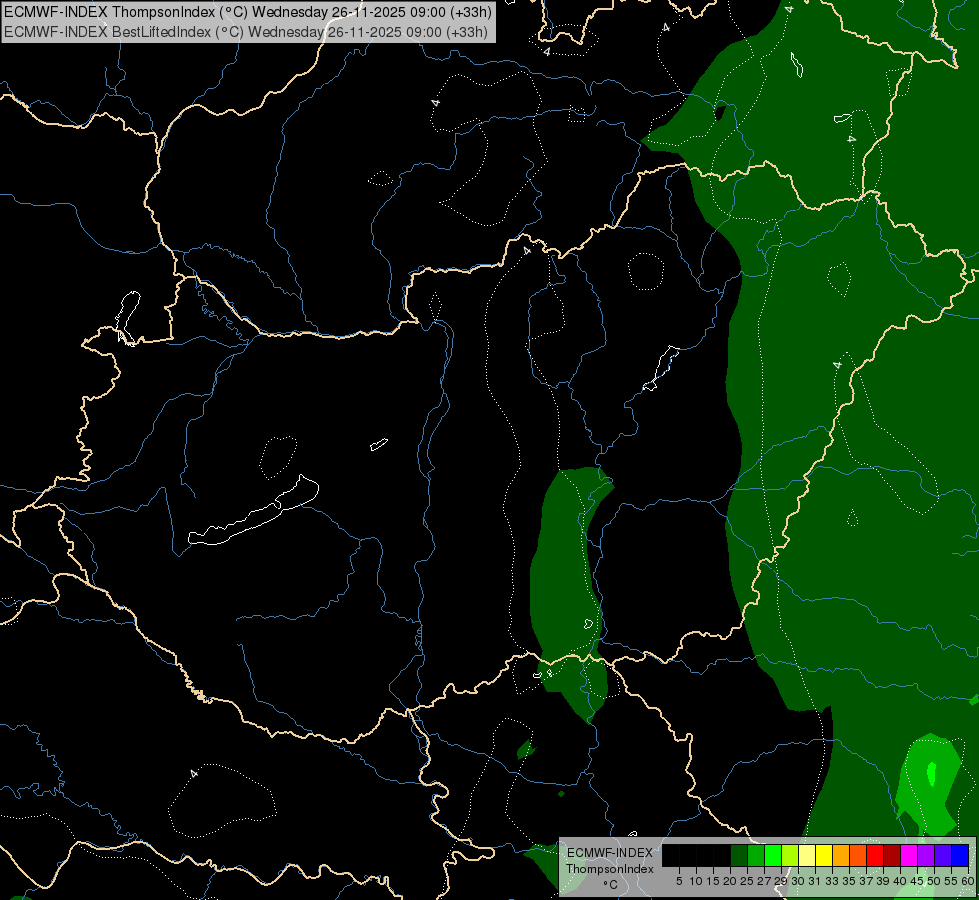979x900 pixels.
Task: Pick the dark red 39–40 legend swatch
Action: 892,855
